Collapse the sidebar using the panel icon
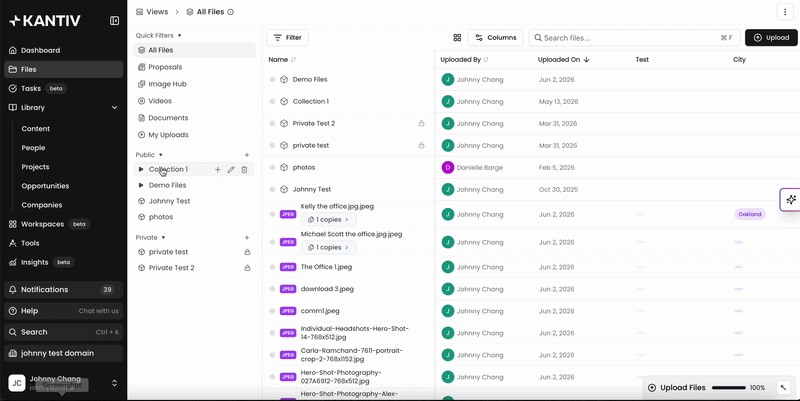This screenshot has width=800, height=401. [x=114, y=20]
